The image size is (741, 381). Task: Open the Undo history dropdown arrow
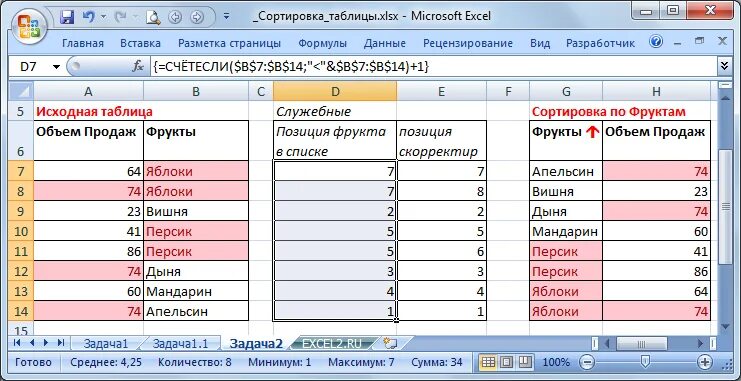pyautogui.click(x=102, y=17)
